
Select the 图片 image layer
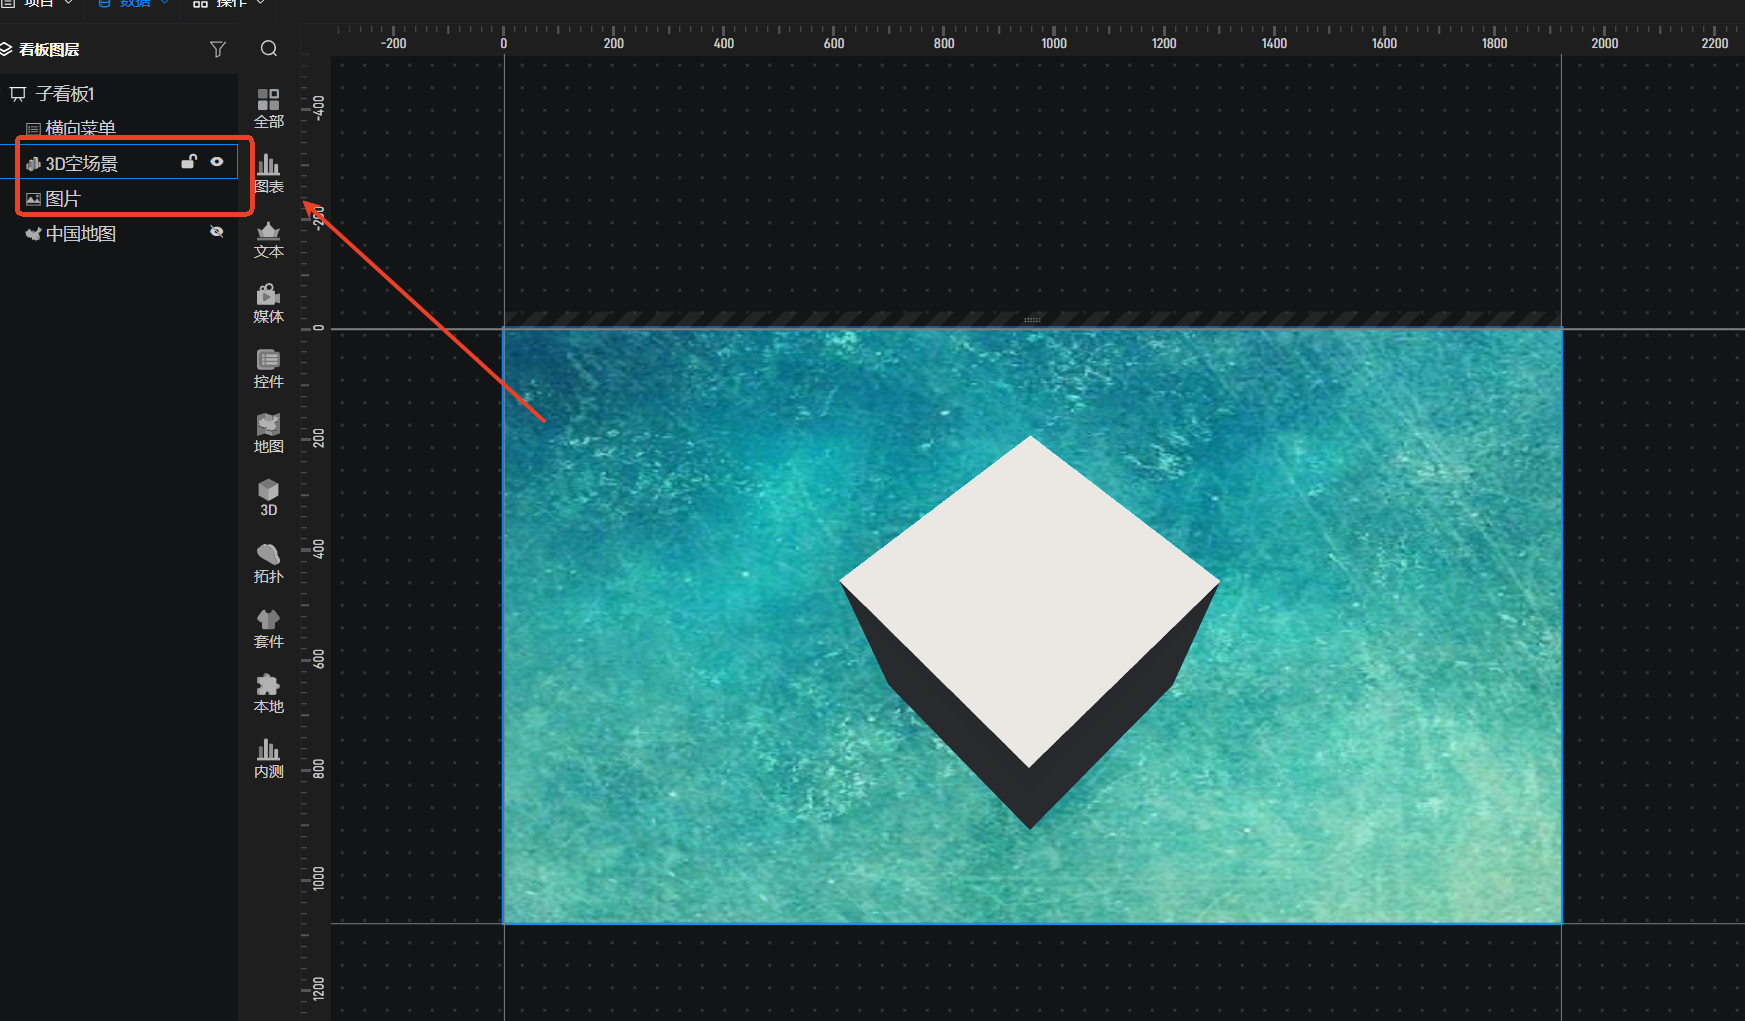click(x=62, y=199)
